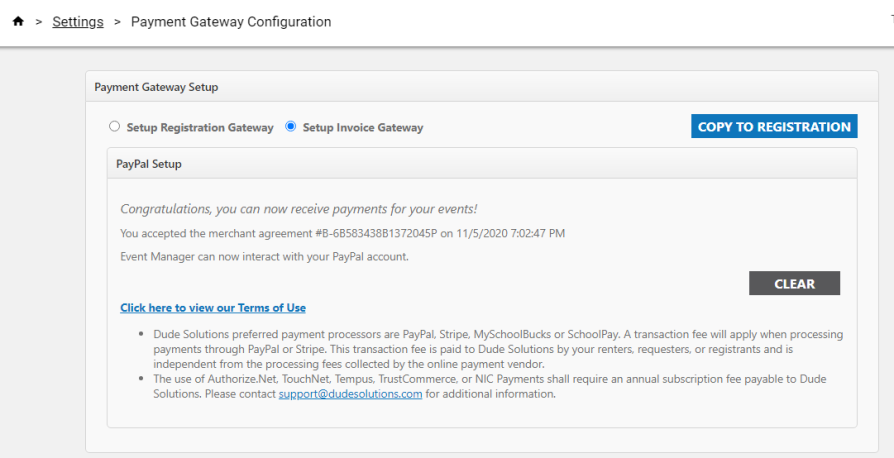This screenshot has width=894, height=458.
Task: Click the Setup Invoice Gateway label text
Action: pos(363,128)
